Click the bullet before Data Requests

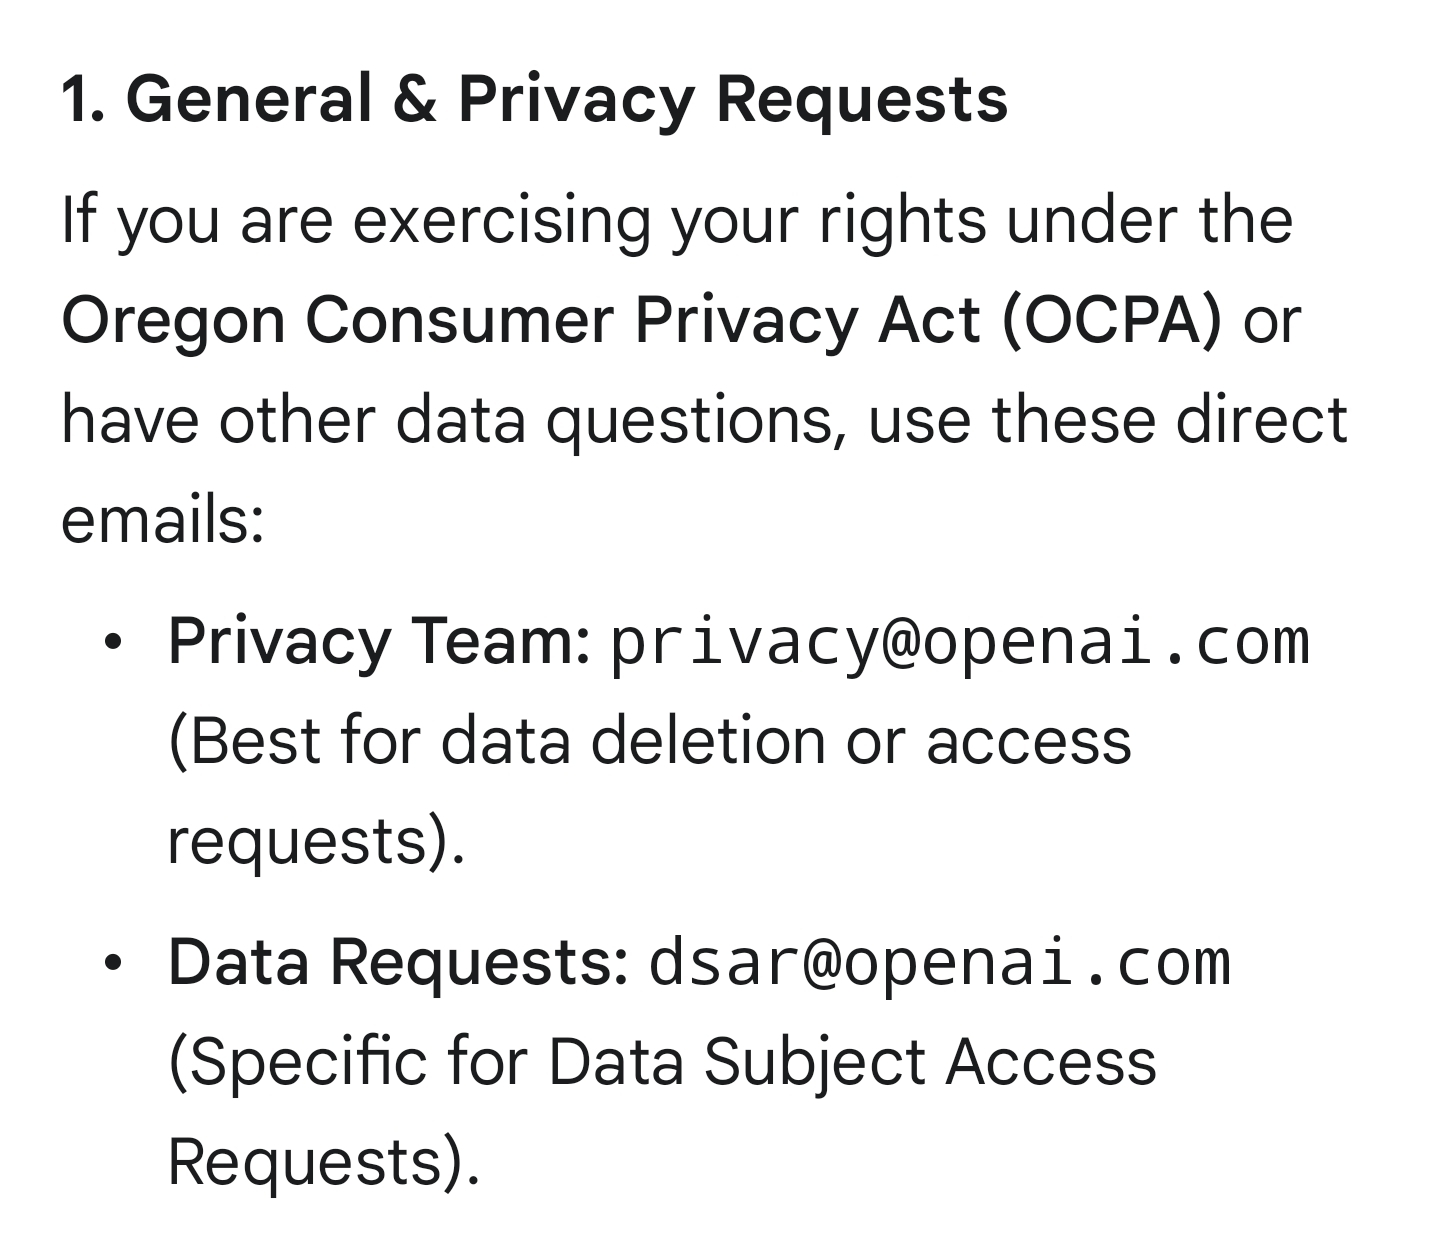114,962
